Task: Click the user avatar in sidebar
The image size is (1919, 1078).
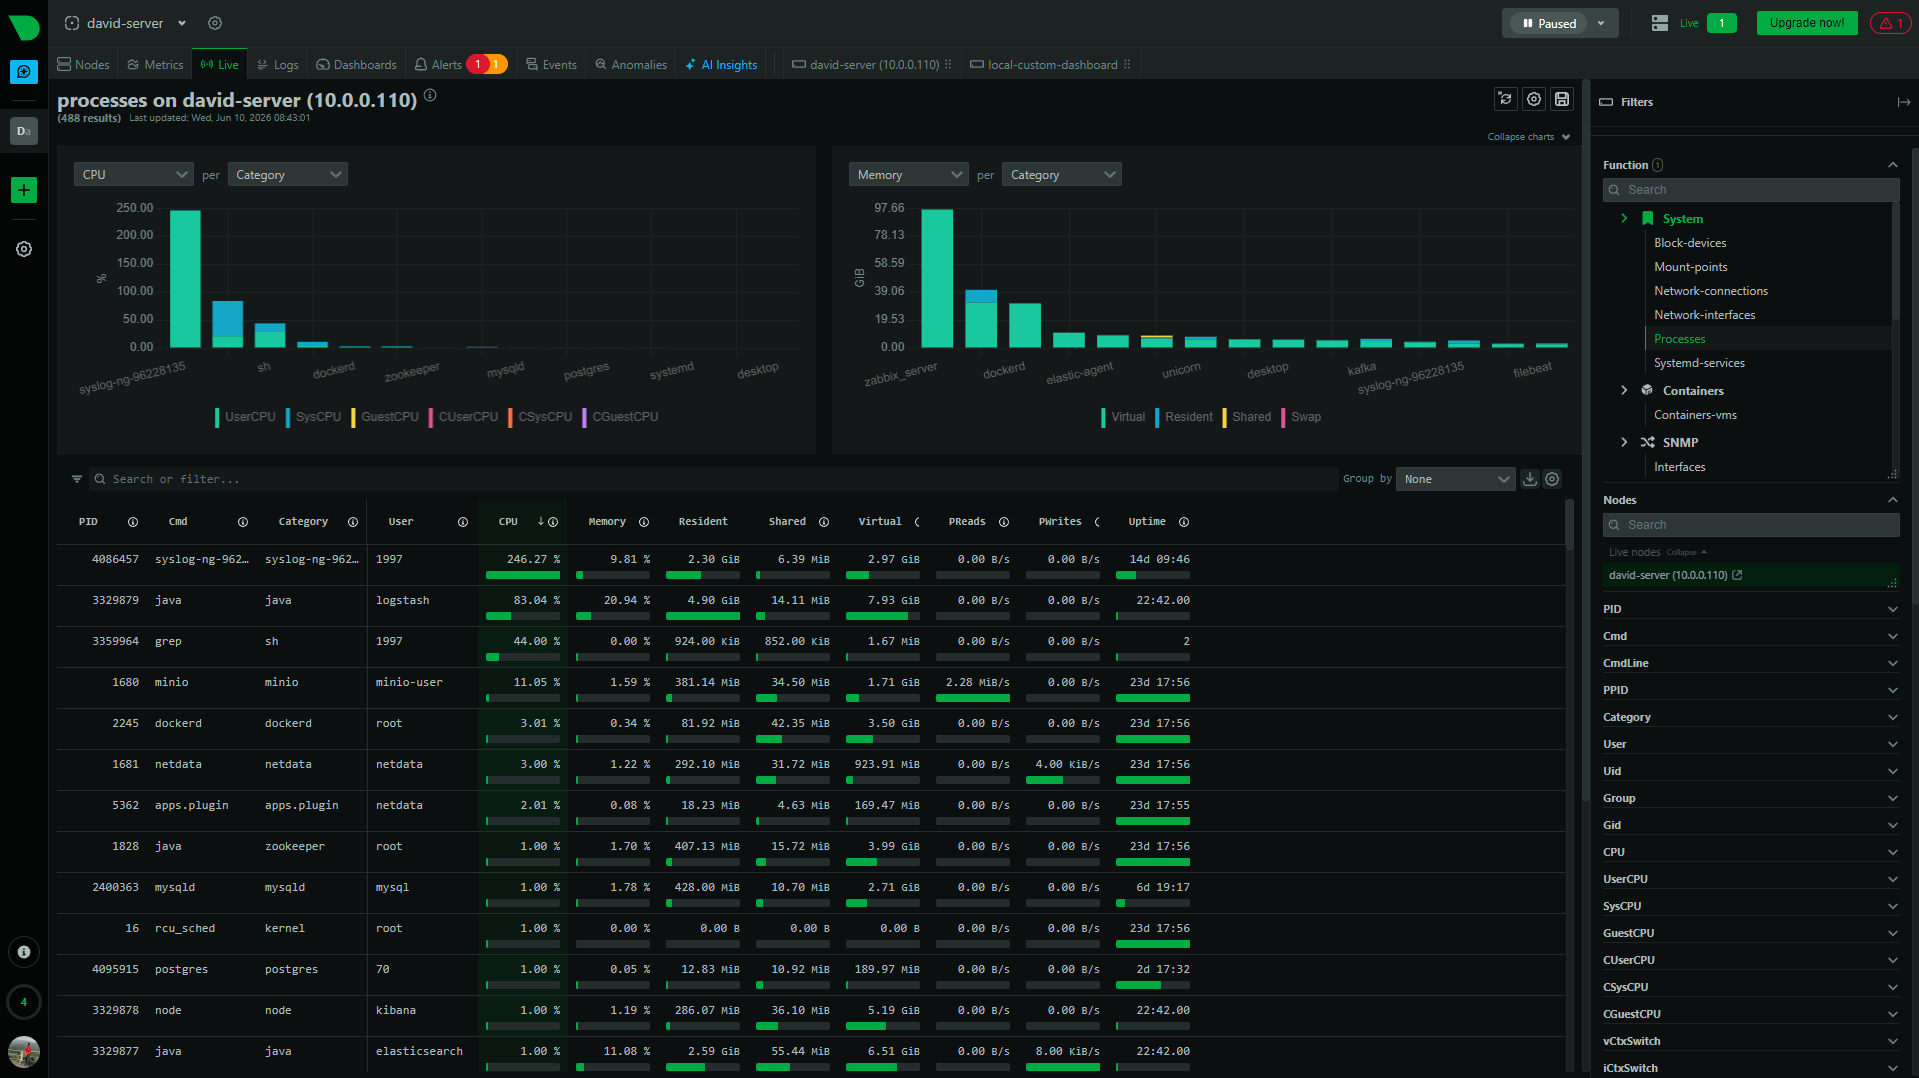Action: [x=24, y=1051]
